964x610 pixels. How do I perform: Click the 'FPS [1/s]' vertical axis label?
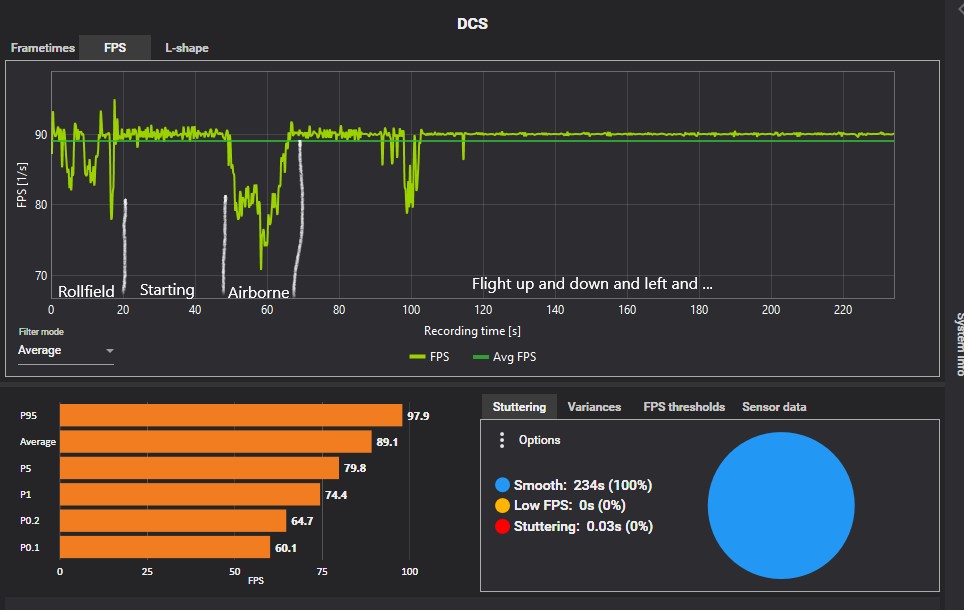22,184
